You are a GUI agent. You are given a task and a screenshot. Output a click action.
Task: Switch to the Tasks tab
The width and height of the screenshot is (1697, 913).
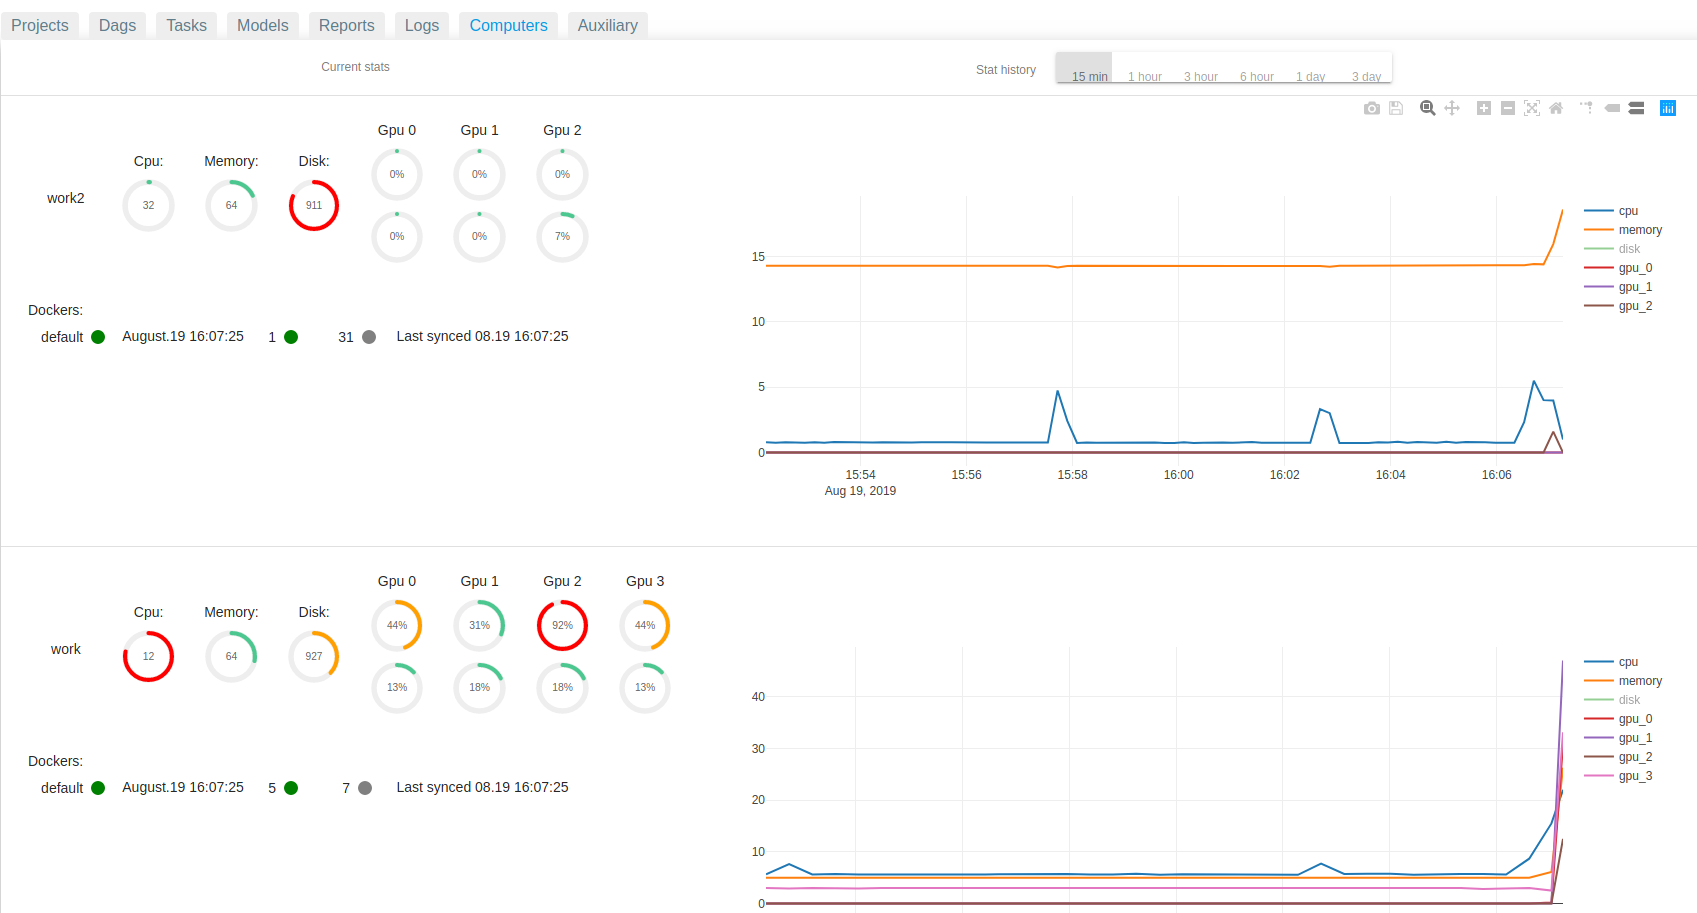tap(186, 25)
